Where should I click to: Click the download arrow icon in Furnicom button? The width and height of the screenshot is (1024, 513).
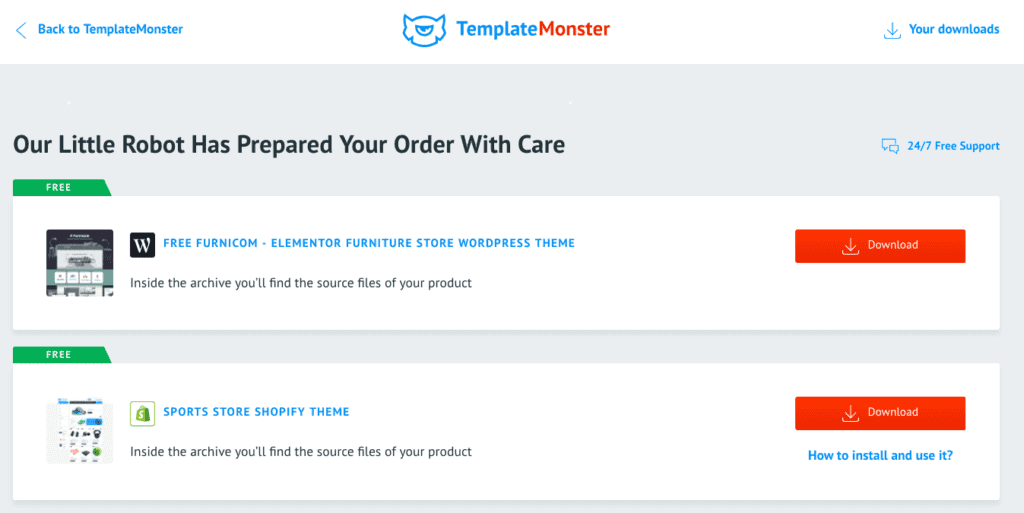click(850, 246)
